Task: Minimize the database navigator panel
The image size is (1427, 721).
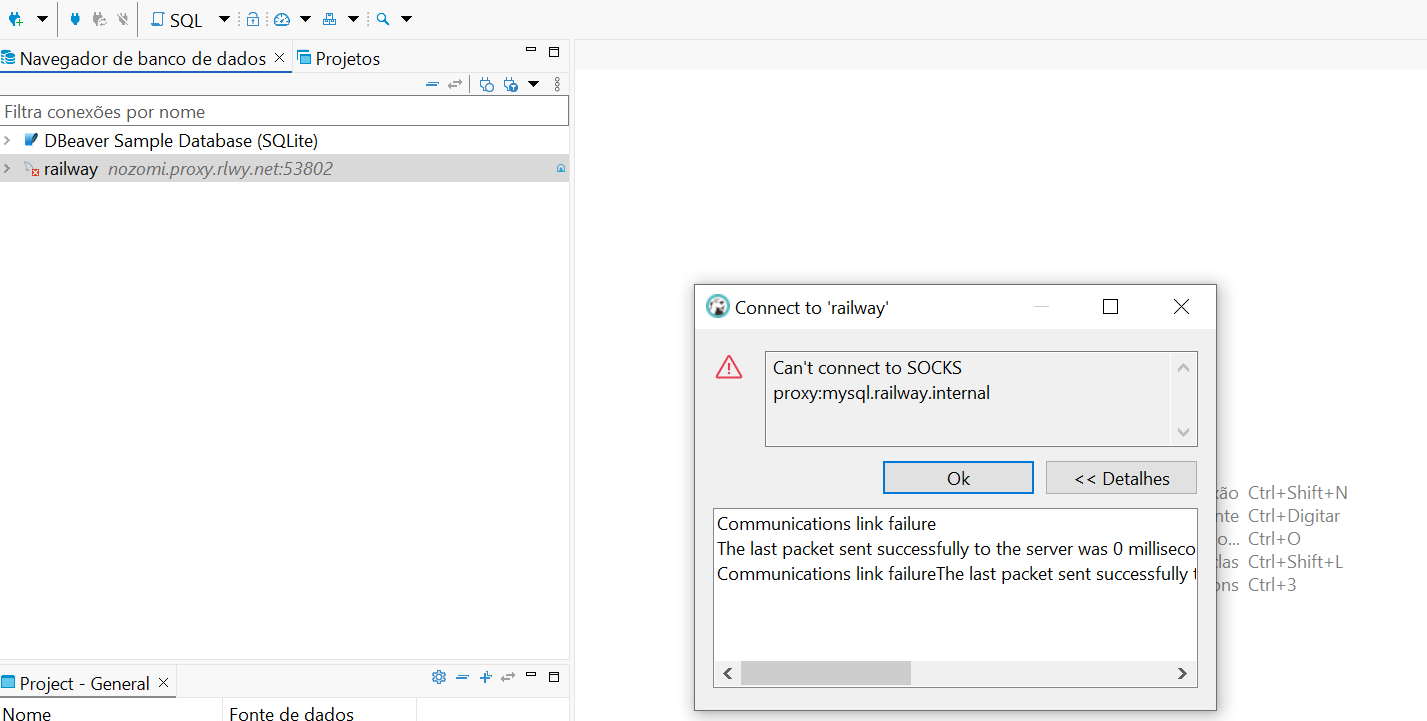Action: coord(531,49)
